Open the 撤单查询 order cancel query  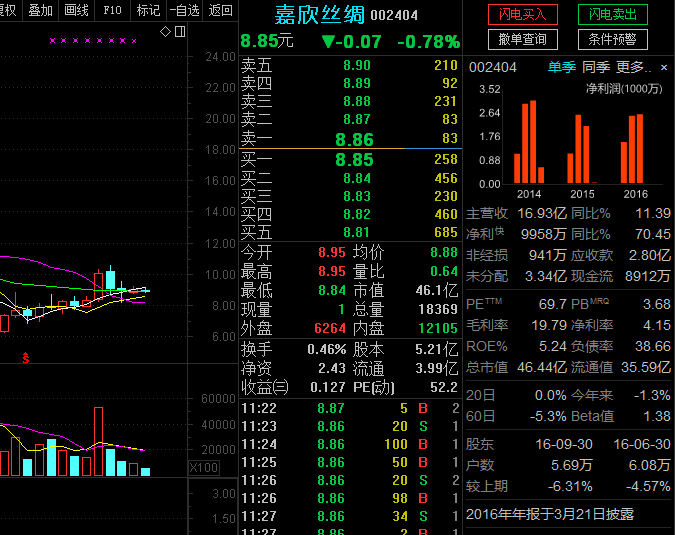point(523,40)
